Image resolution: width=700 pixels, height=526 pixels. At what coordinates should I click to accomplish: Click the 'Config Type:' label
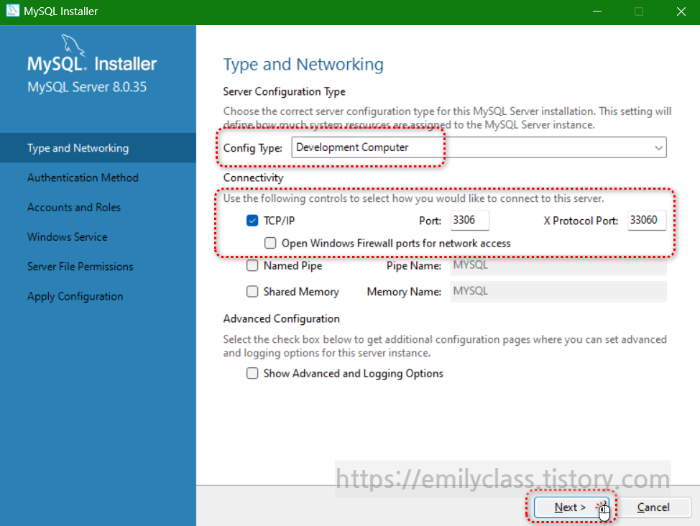pos(253,148)
